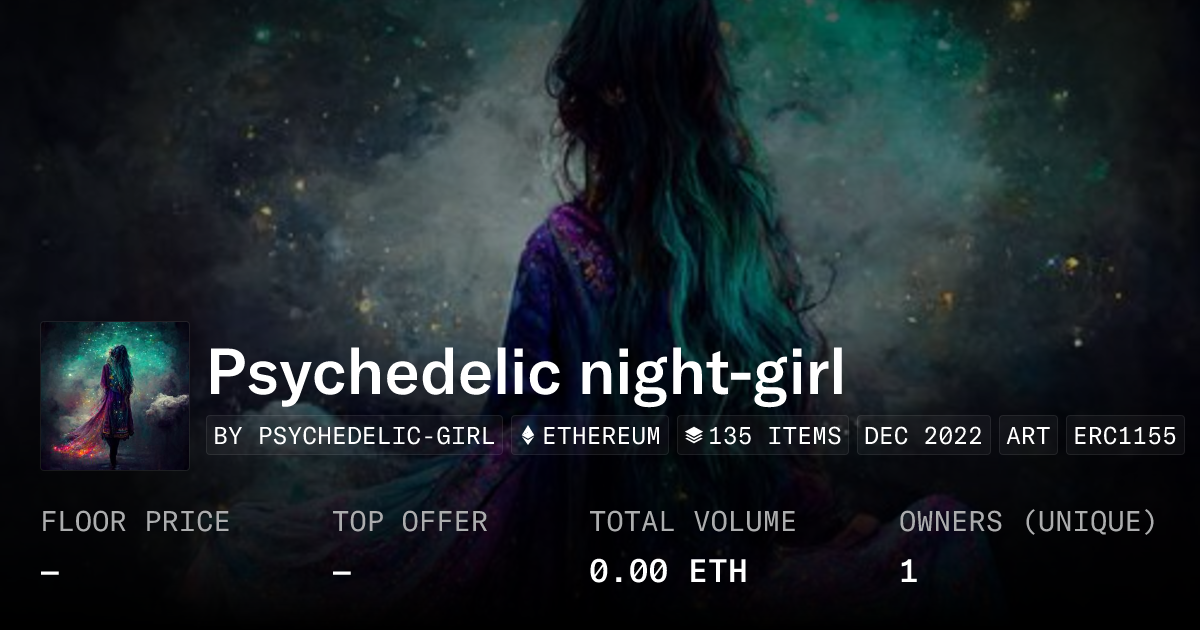Click the OWNERS (UNIQUE) label

point(1028,522)
